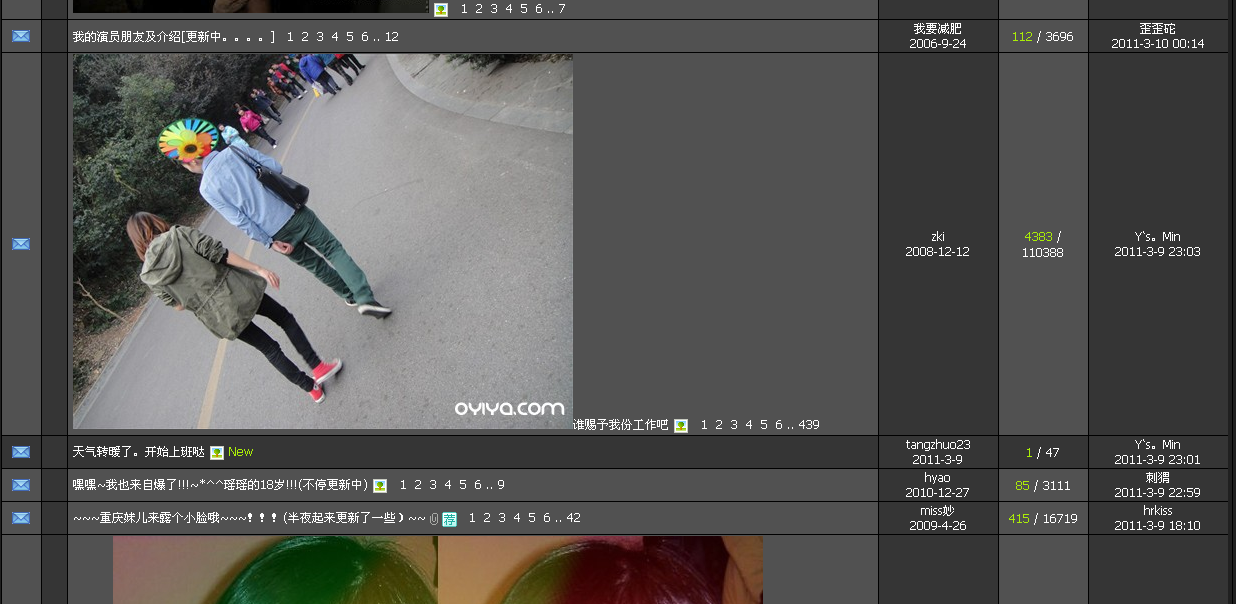Go to page 2 of 重庆妹儿 thread
This screenshot has width=1236, height=604.
tap(487, 518)
